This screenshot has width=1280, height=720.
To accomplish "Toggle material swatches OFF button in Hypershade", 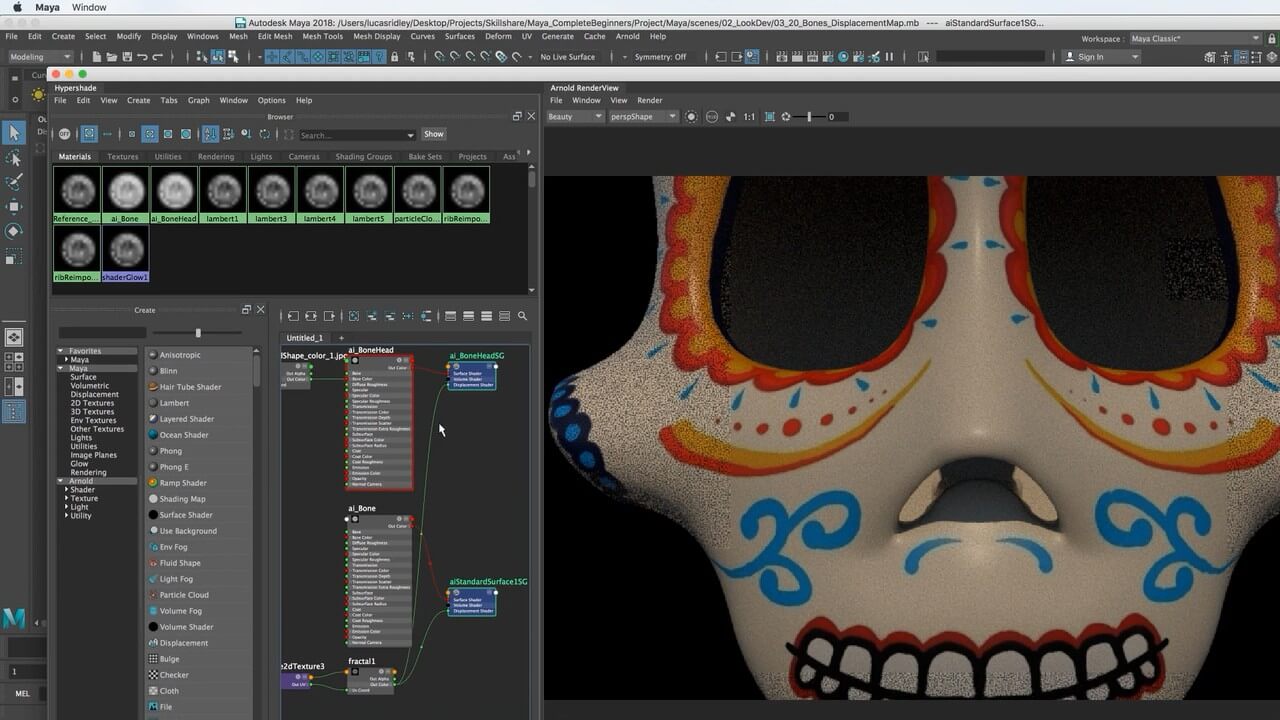I will [64, 134].
